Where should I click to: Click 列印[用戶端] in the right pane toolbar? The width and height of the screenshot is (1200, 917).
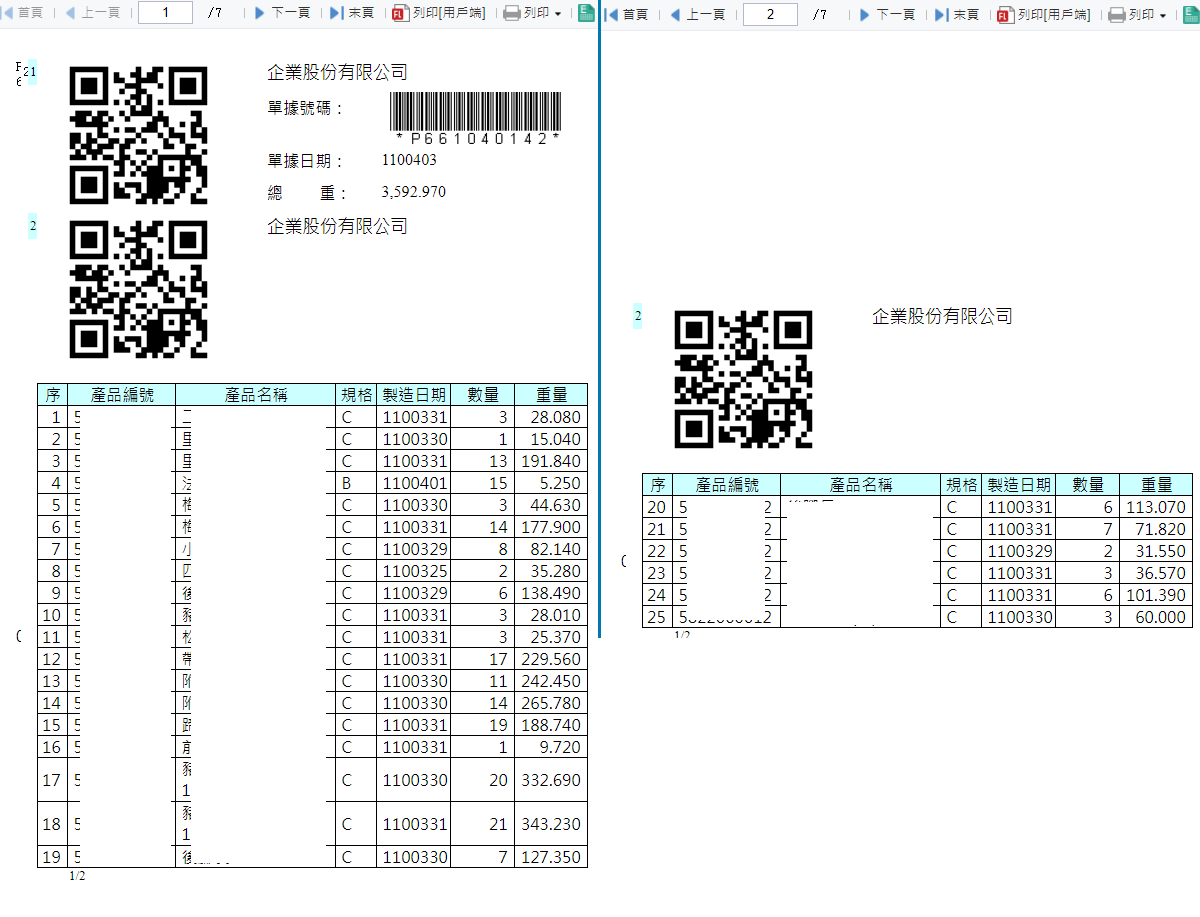click(x=1044, y=14)
